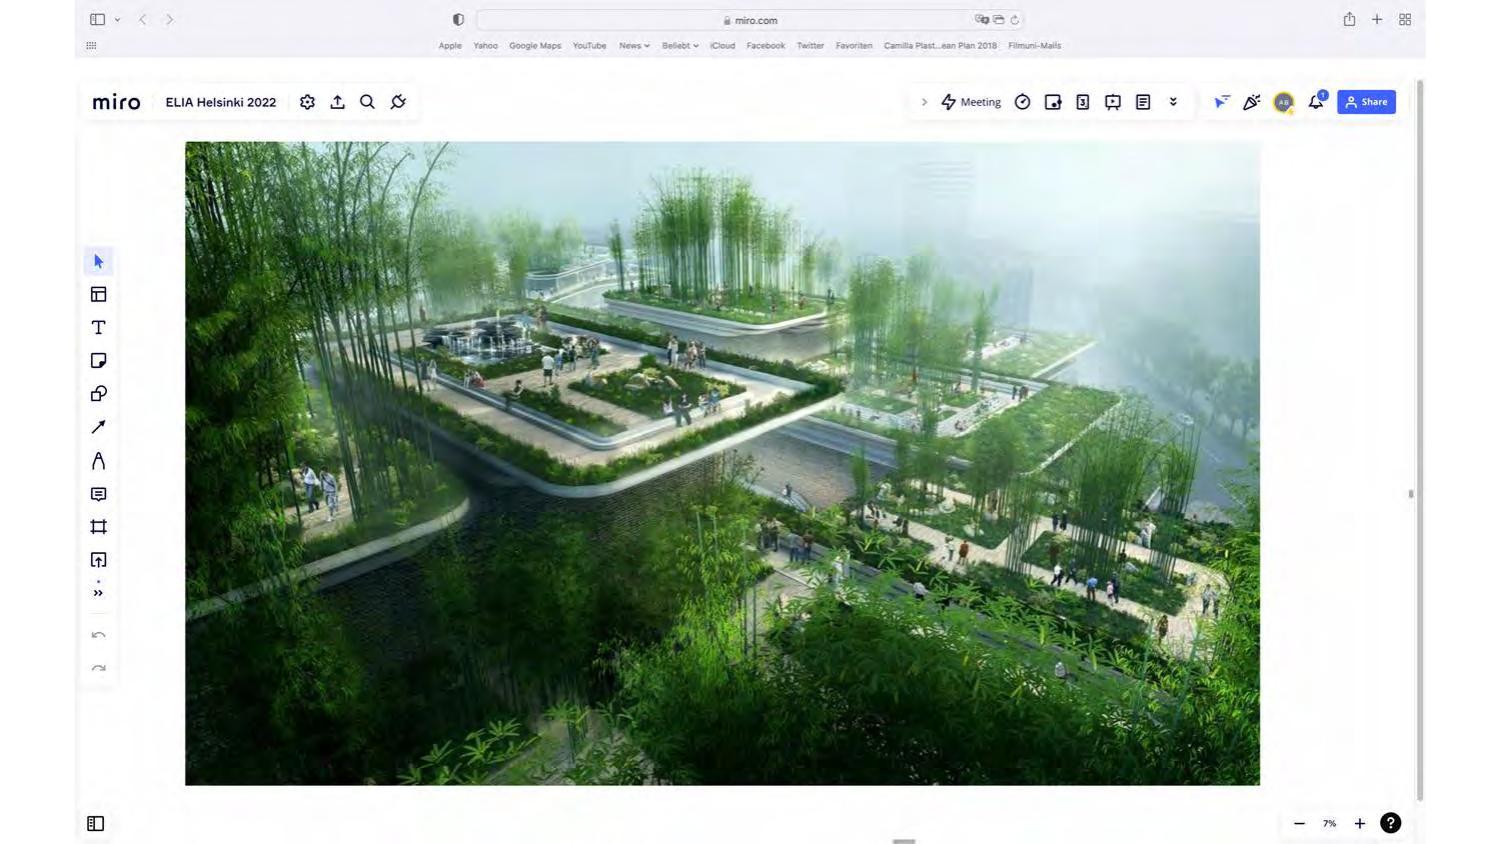Open the templates tool

pyautogui.click(x=98, y=294)
